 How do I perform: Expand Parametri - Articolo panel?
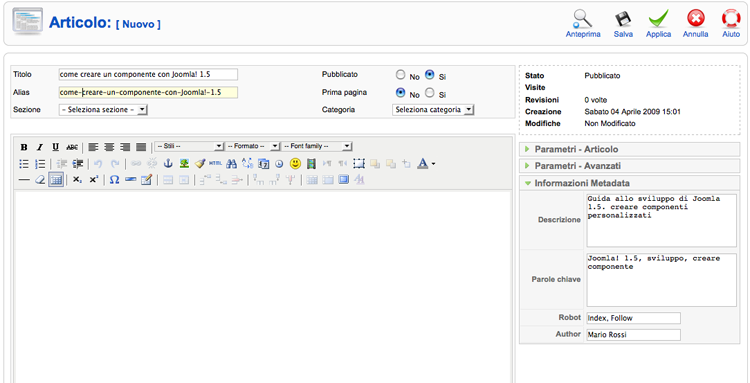pos(629,149)
